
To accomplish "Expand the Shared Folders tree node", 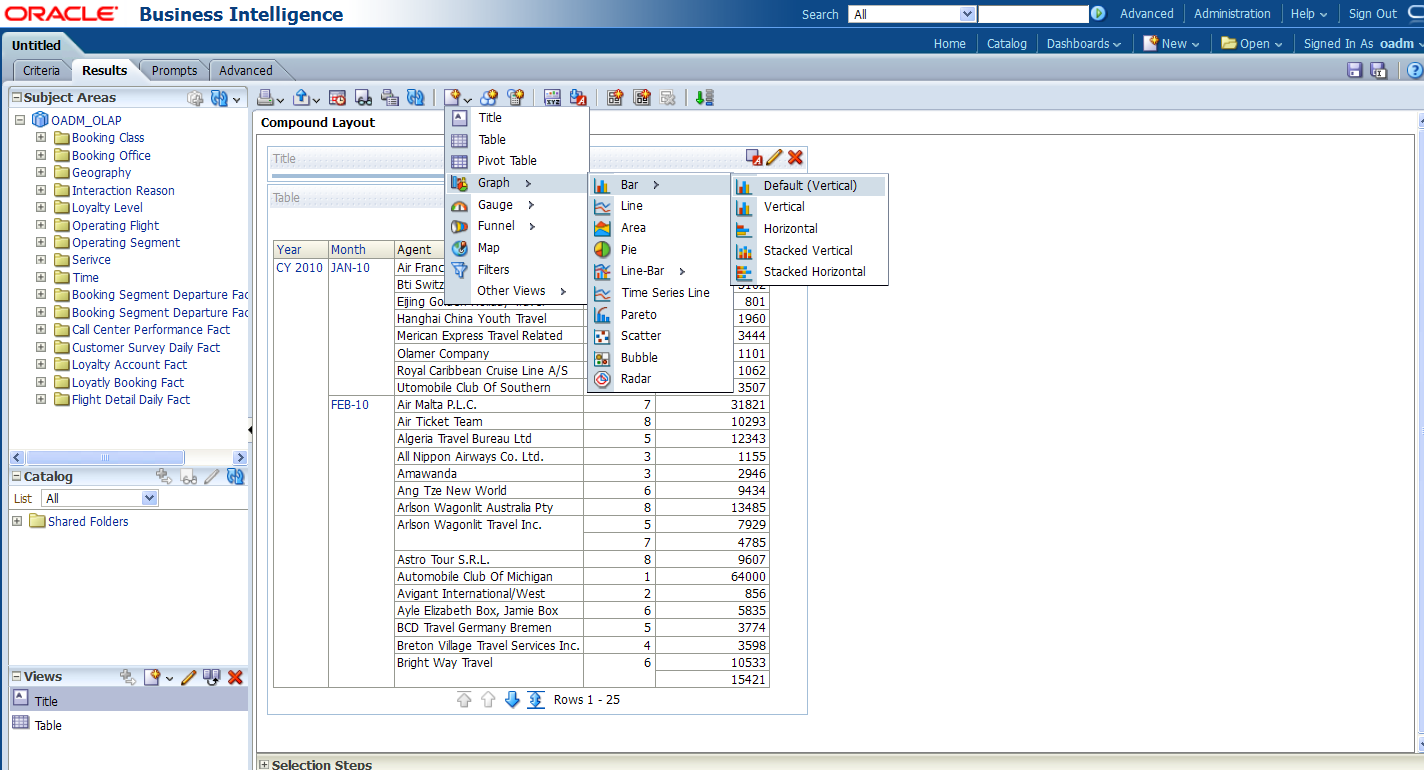I will coord(17,521).
